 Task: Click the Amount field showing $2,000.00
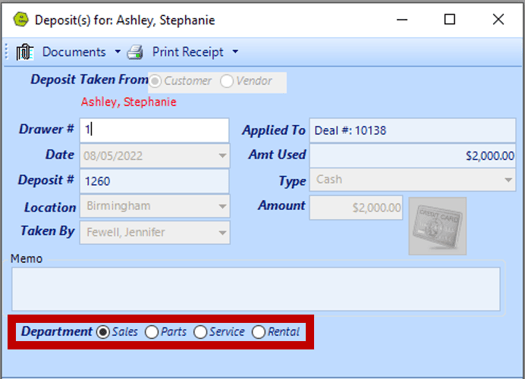pyautogui.click(x=356, y=208)
